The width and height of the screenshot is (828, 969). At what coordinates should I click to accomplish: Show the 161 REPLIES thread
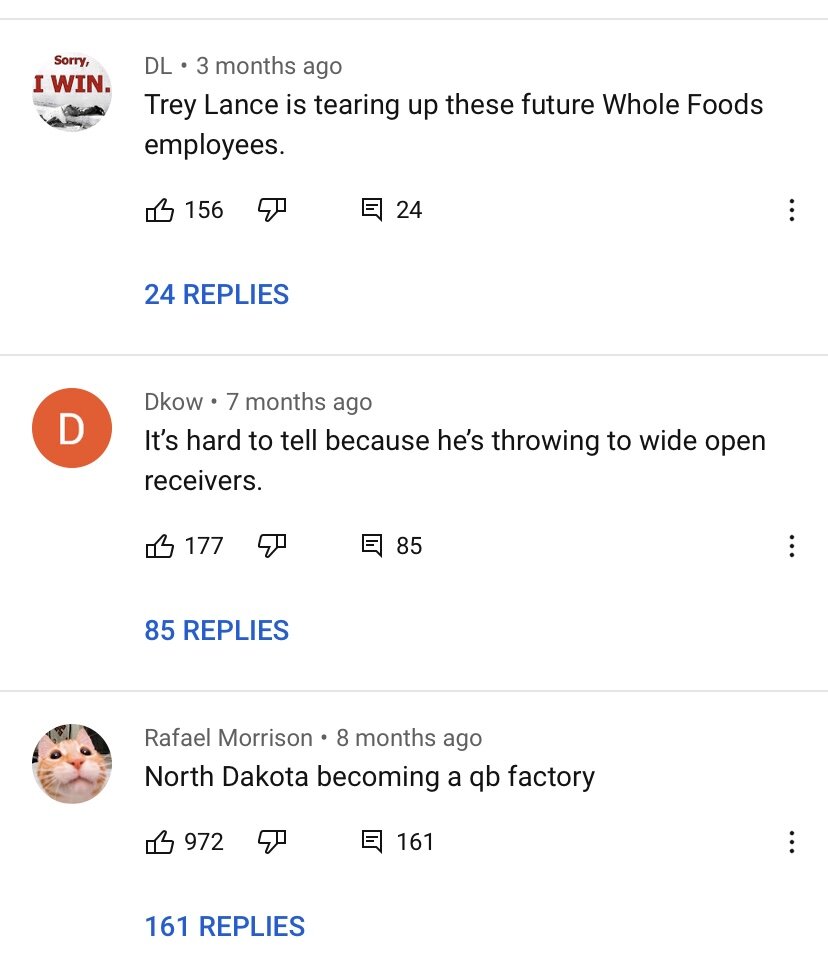pos(225,927)
